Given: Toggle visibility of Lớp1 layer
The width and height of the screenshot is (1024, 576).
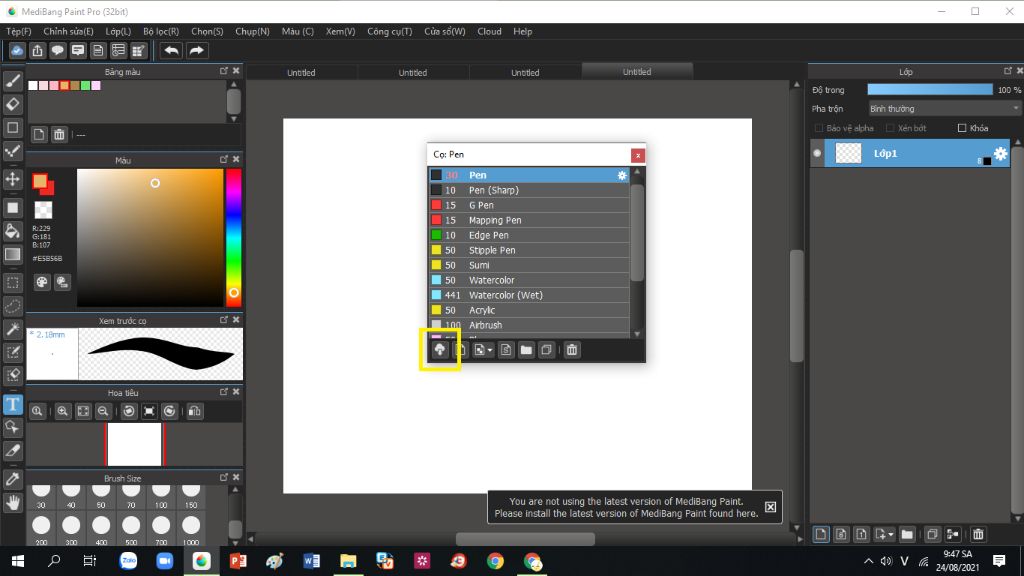Looking at the screenshot, I should [x=817, y=153].
